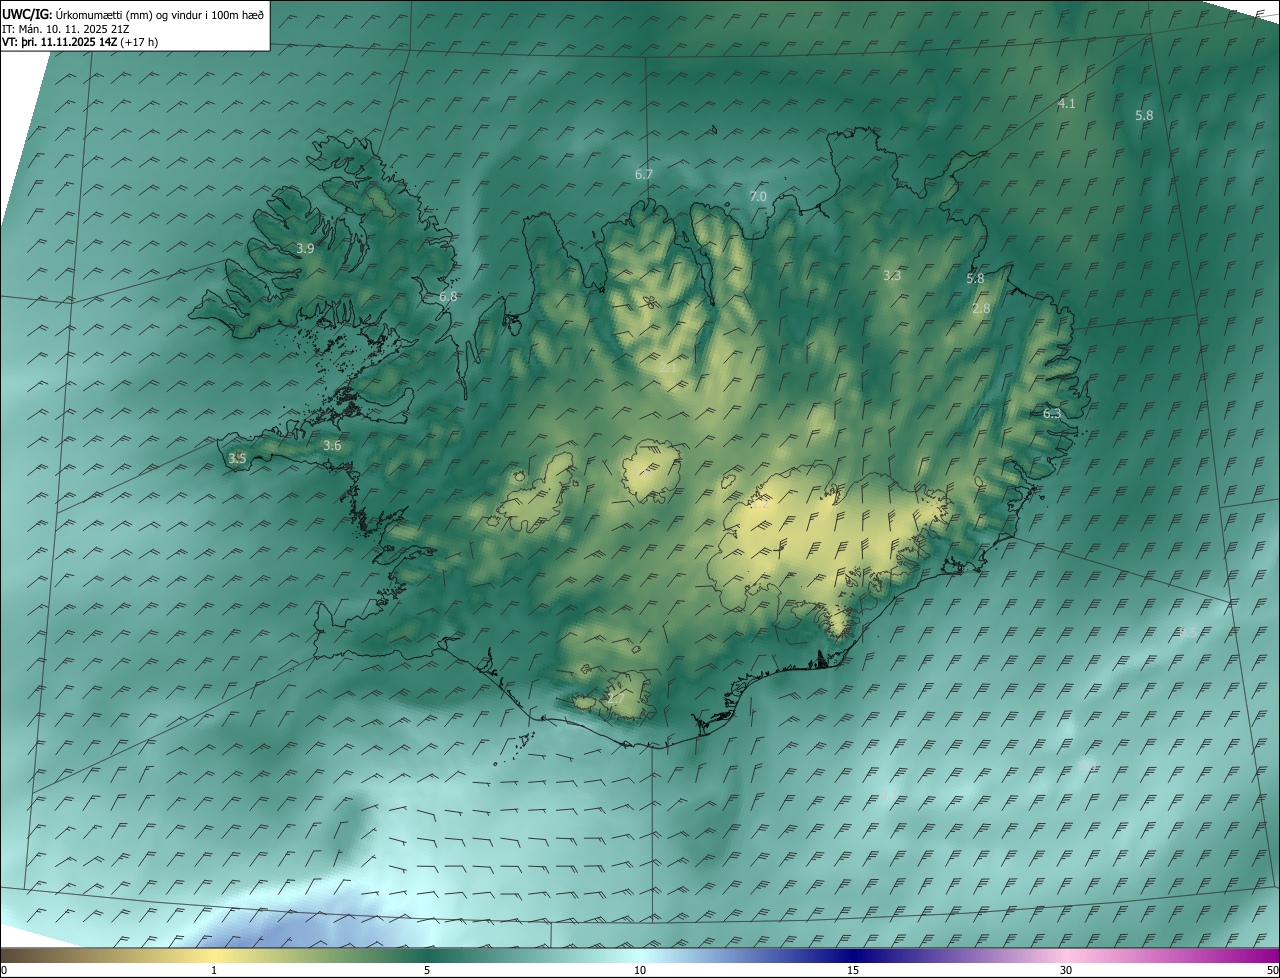Click the 2.8 value label
Viewport: 1280px width, 978px height.
click(x=981, y=309)
